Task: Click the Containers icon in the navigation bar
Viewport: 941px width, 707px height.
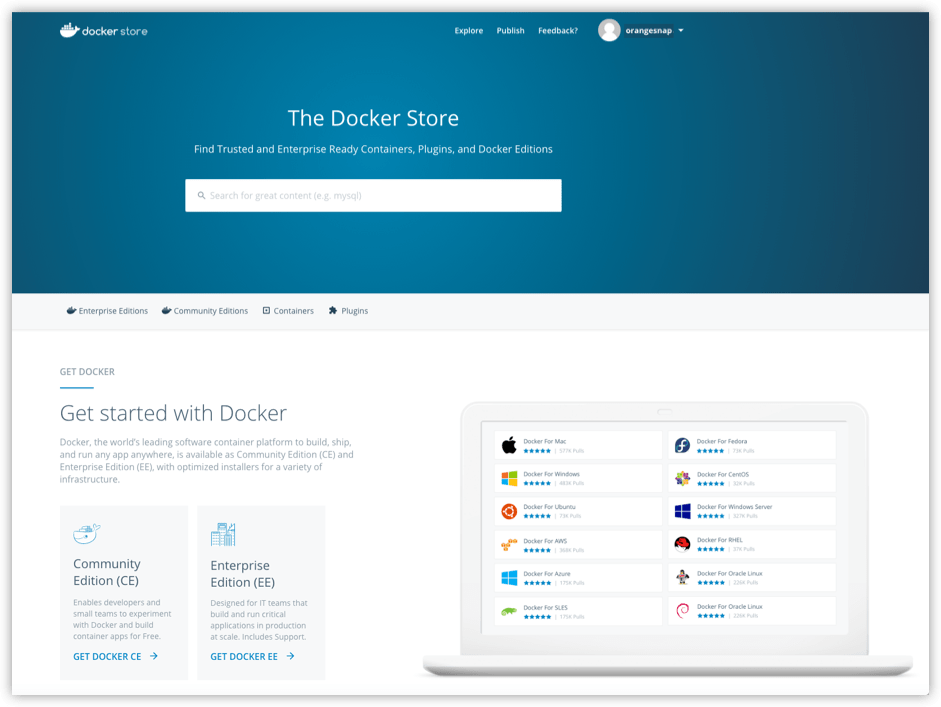Action: (265, 310)
